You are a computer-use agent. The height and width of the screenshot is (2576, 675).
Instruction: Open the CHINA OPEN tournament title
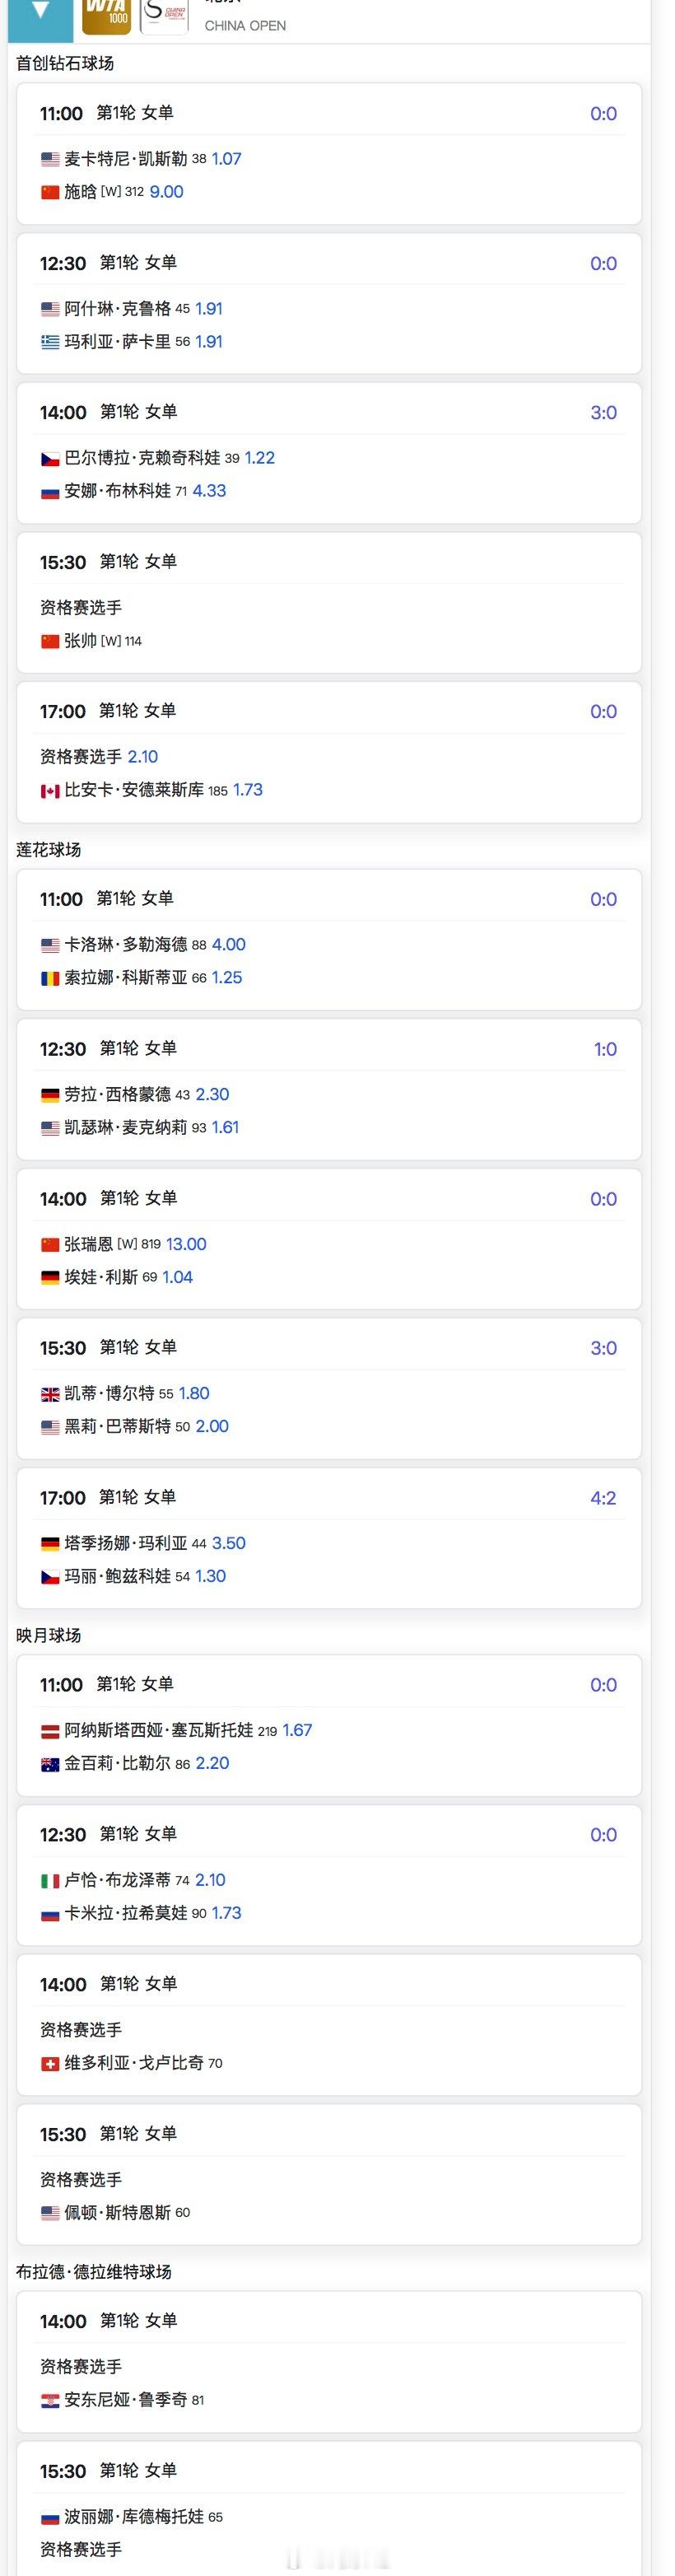click(x=245, y=26)
